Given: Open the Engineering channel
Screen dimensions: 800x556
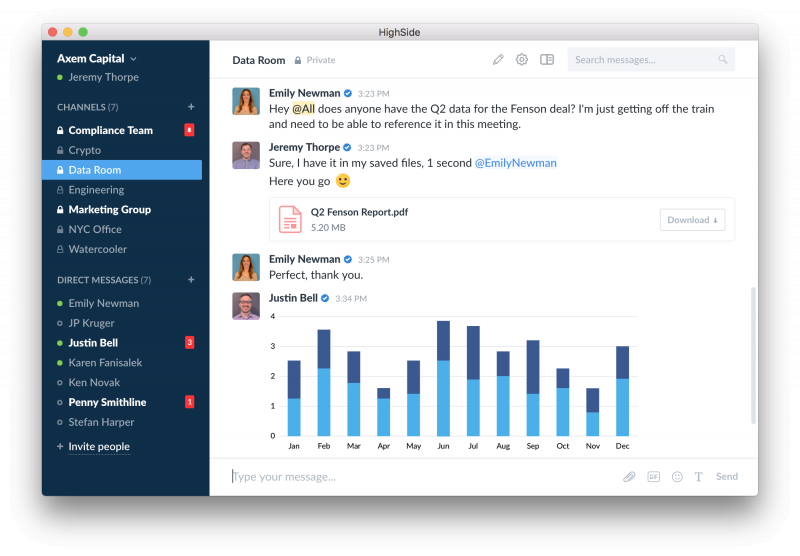Looking at the screenshot, I should 121,190.
